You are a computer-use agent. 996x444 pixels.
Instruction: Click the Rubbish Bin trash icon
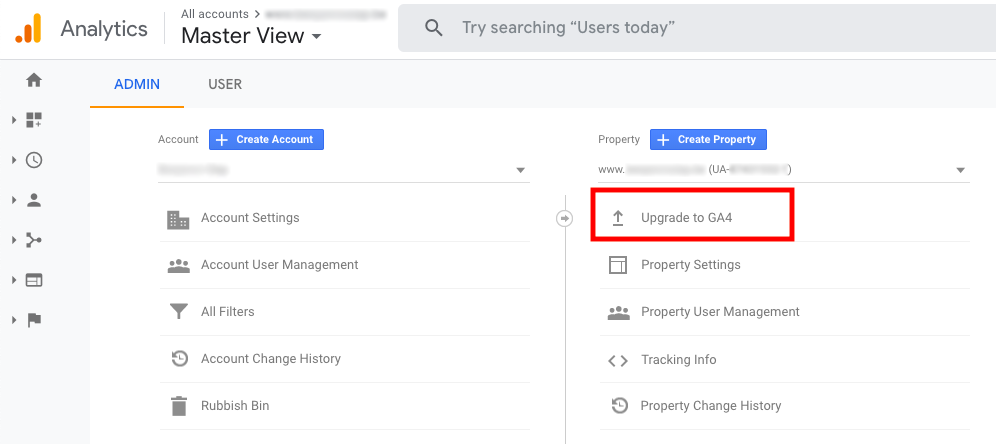point(180,406)
